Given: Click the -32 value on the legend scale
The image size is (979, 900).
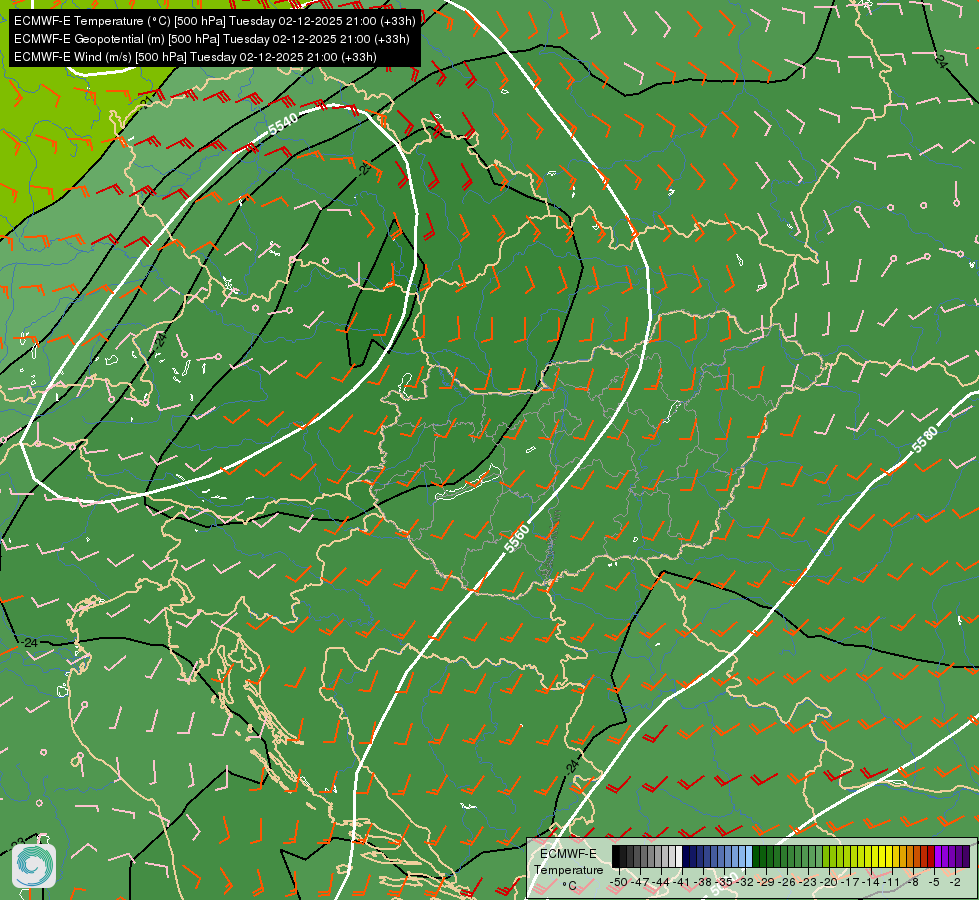Looking at the screenshot, I should (745, 882).
